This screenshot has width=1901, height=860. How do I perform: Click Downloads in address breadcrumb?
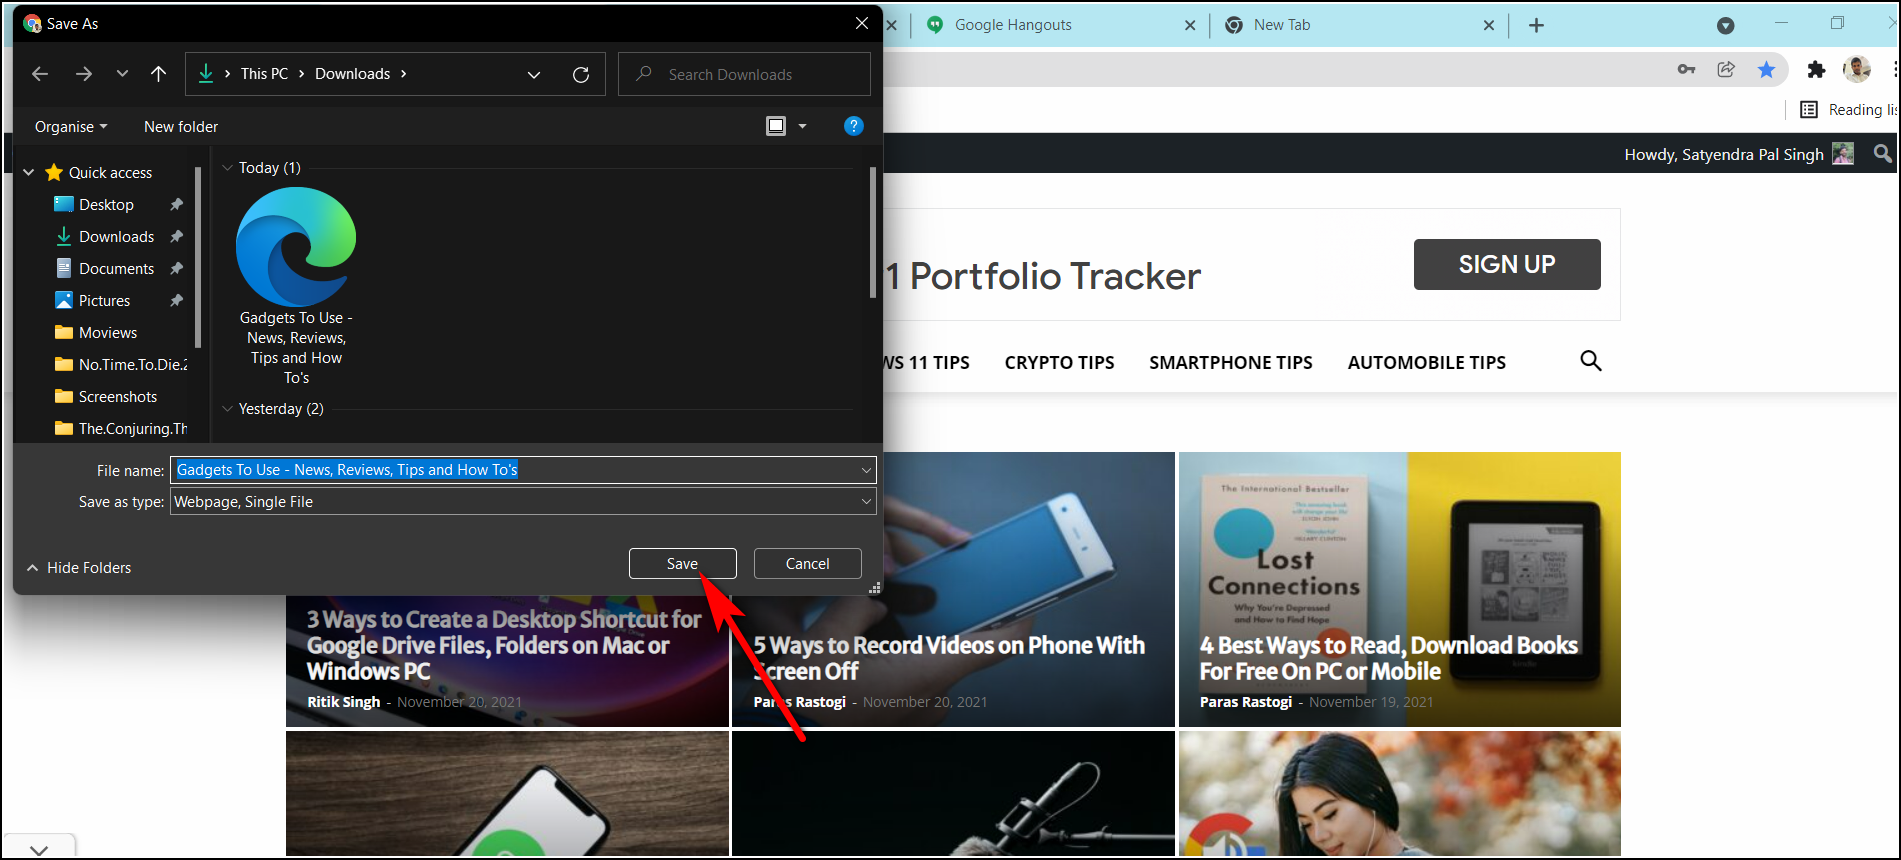tap(352, 74)
